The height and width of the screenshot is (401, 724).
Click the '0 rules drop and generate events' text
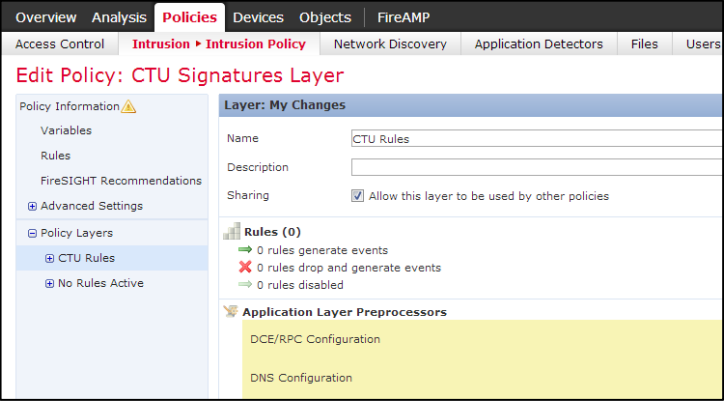pyautogui.click(x=349, y=268)
